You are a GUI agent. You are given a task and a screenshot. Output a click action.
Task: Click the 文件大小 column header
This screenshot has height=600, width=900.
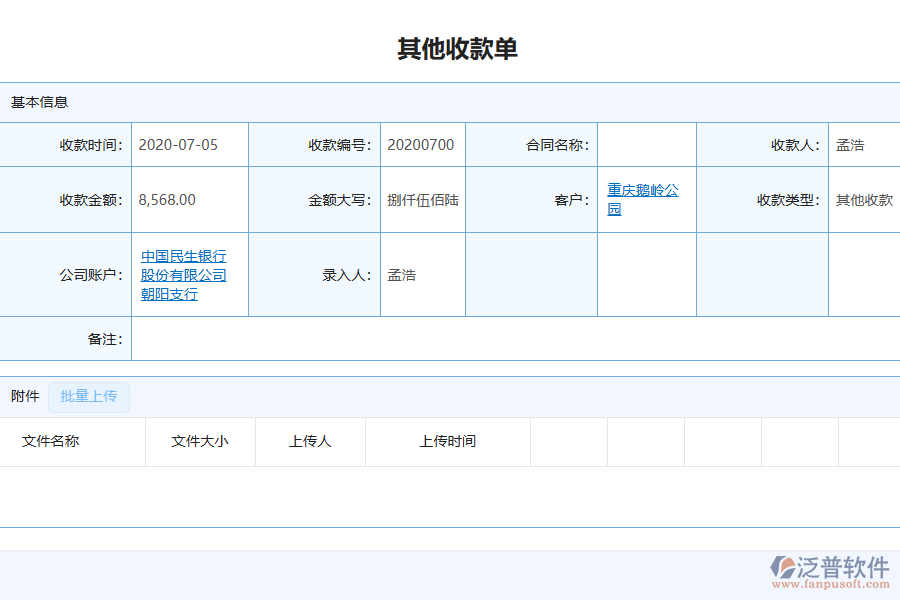(x=198, y=441)
